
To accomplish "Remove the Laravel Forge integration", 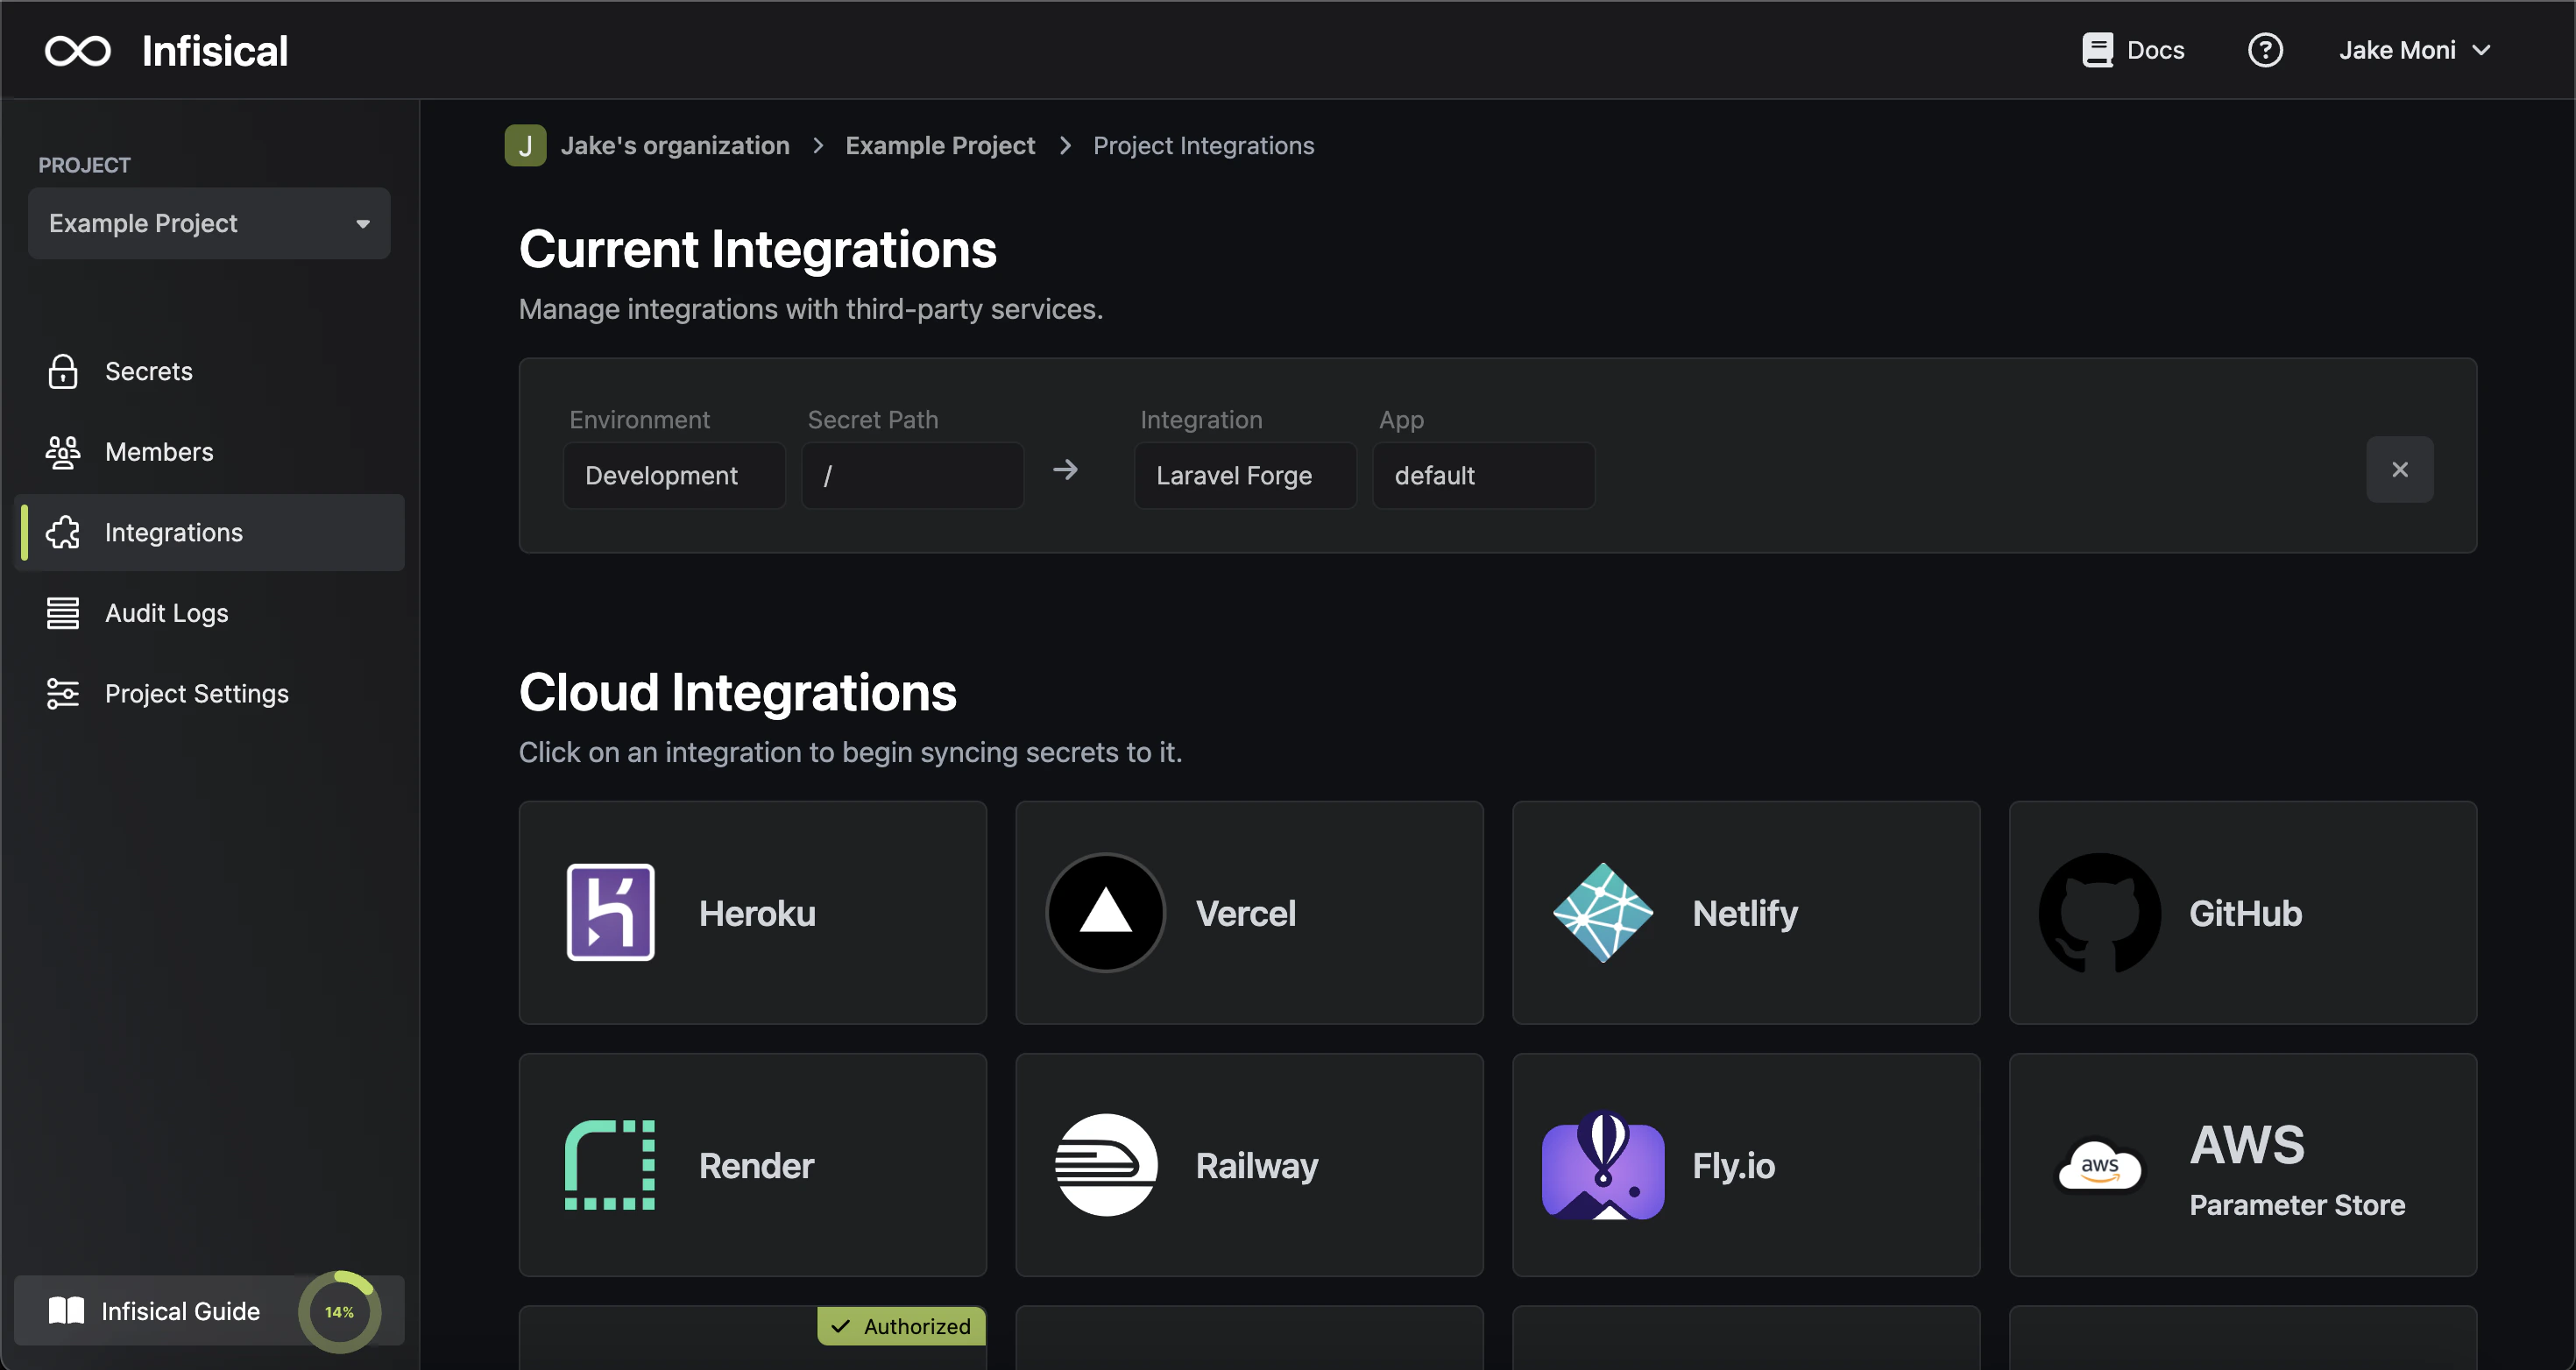I will [x=2399, y=469].
